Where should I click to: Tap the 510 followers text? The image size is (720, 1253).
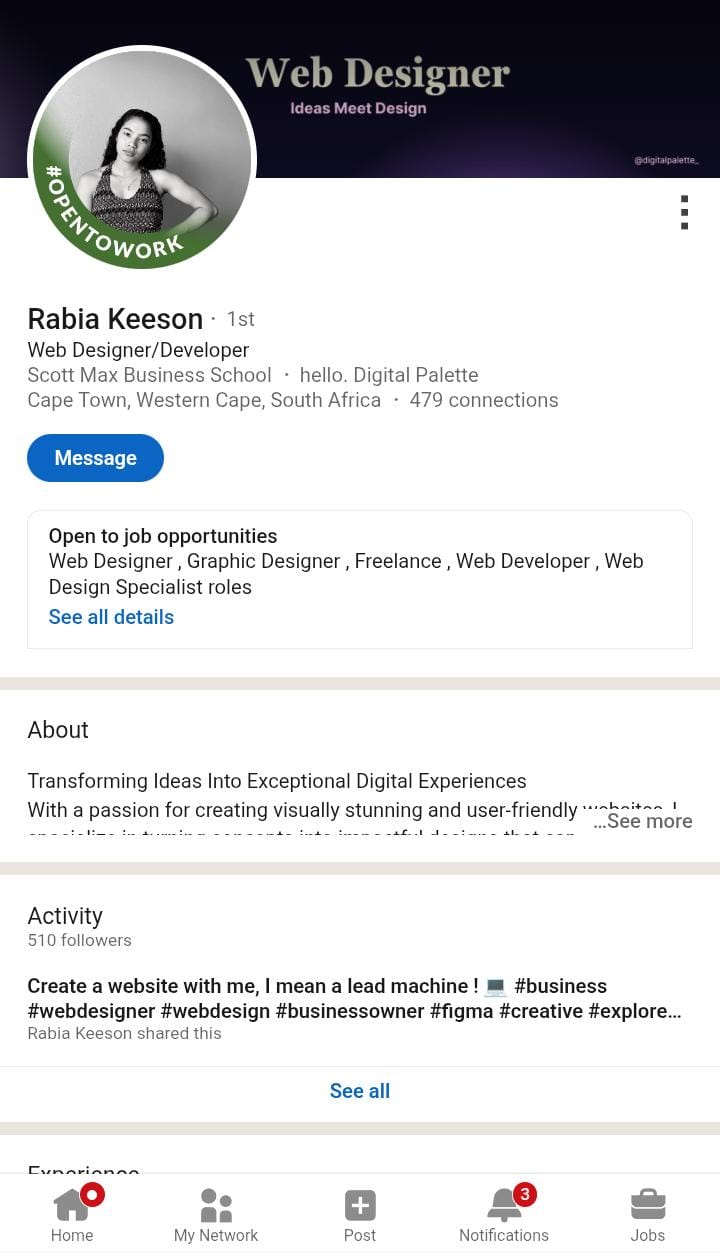click(79, 940)
